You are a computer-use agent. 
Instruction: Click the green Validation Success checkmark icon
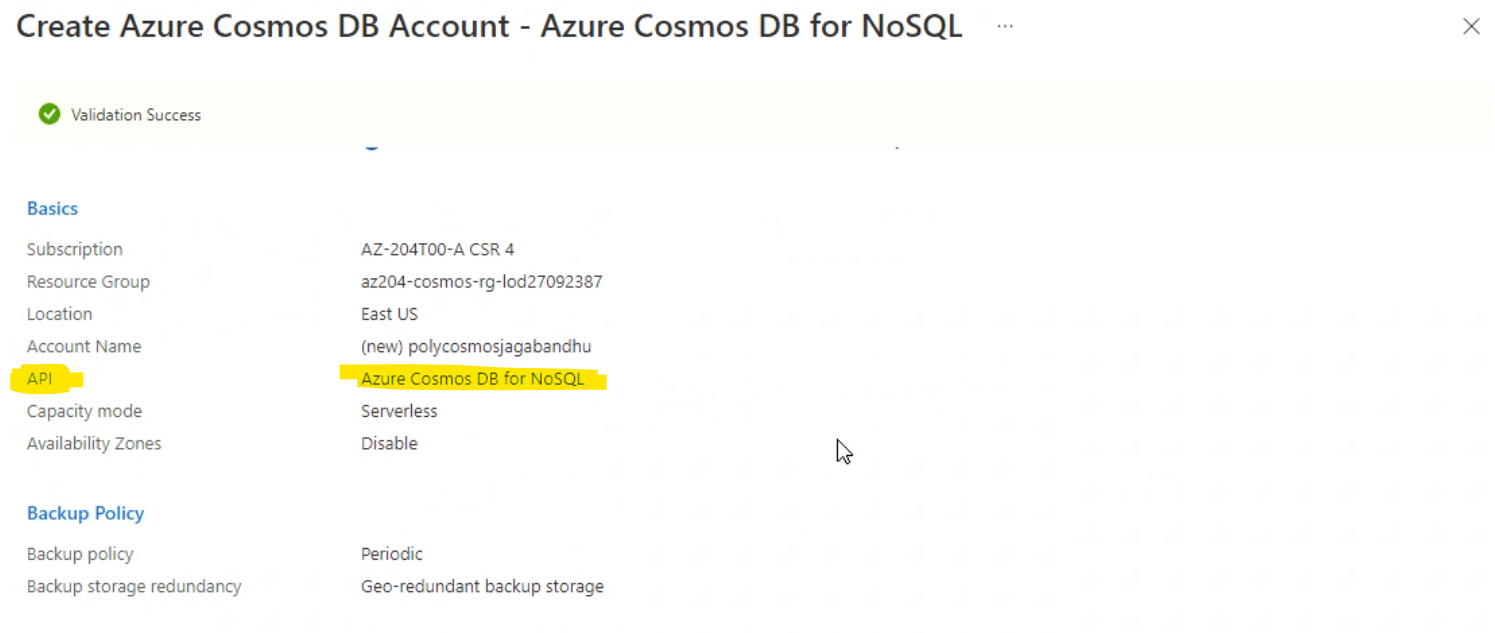tap(48, 114)
